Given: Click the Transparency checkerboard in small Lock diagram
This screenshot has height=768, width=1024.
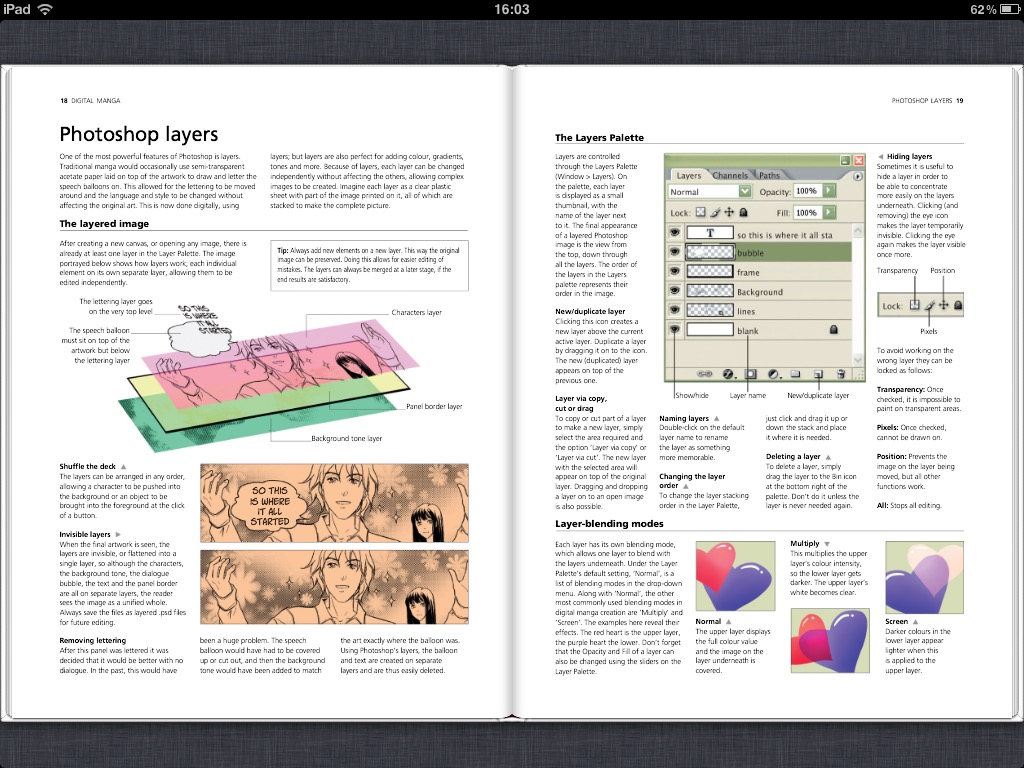Looking at the screenshot, I should pos(914,305).
